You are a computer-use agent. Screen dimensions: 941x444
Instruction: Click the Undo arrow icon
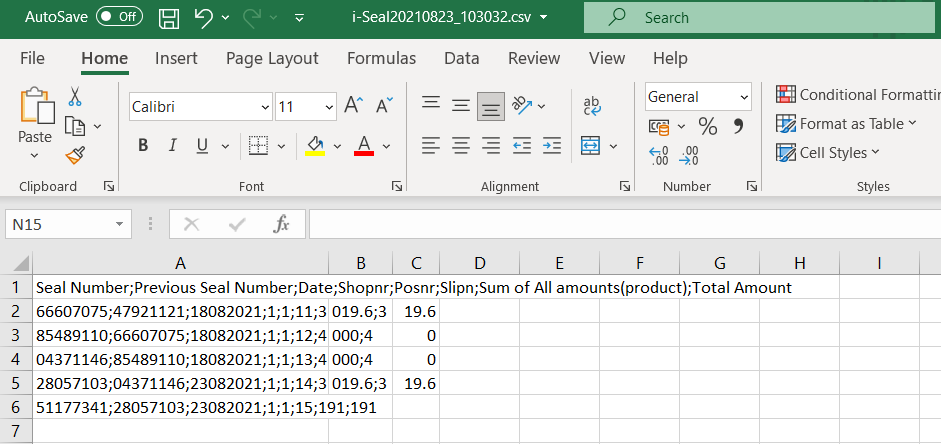point(203,17)
